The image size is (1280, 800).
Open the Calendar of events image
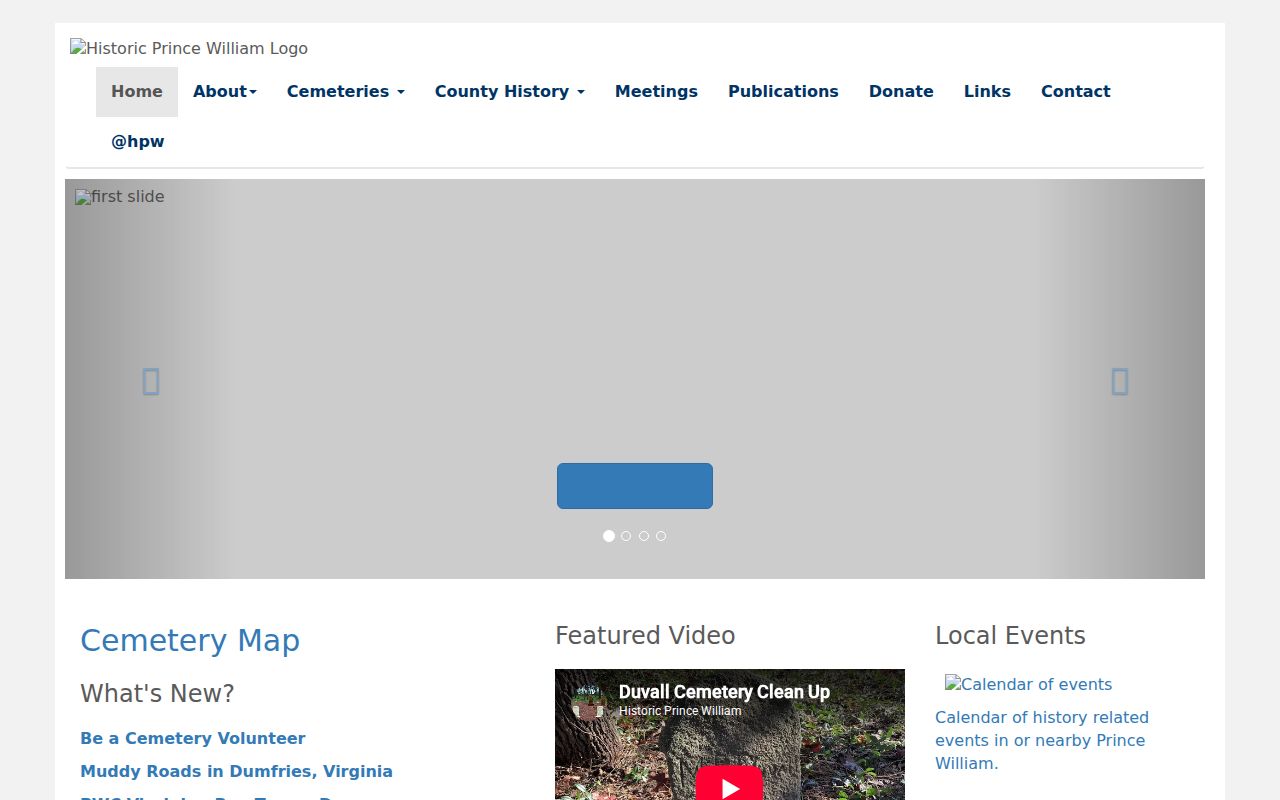1028,684
